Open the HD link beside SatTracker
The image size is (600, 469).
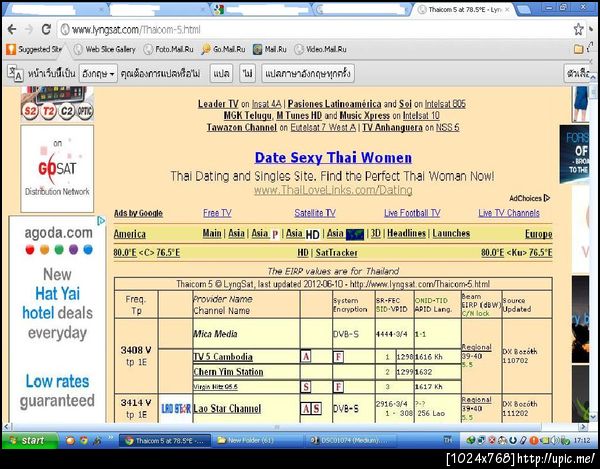(303, 253)
